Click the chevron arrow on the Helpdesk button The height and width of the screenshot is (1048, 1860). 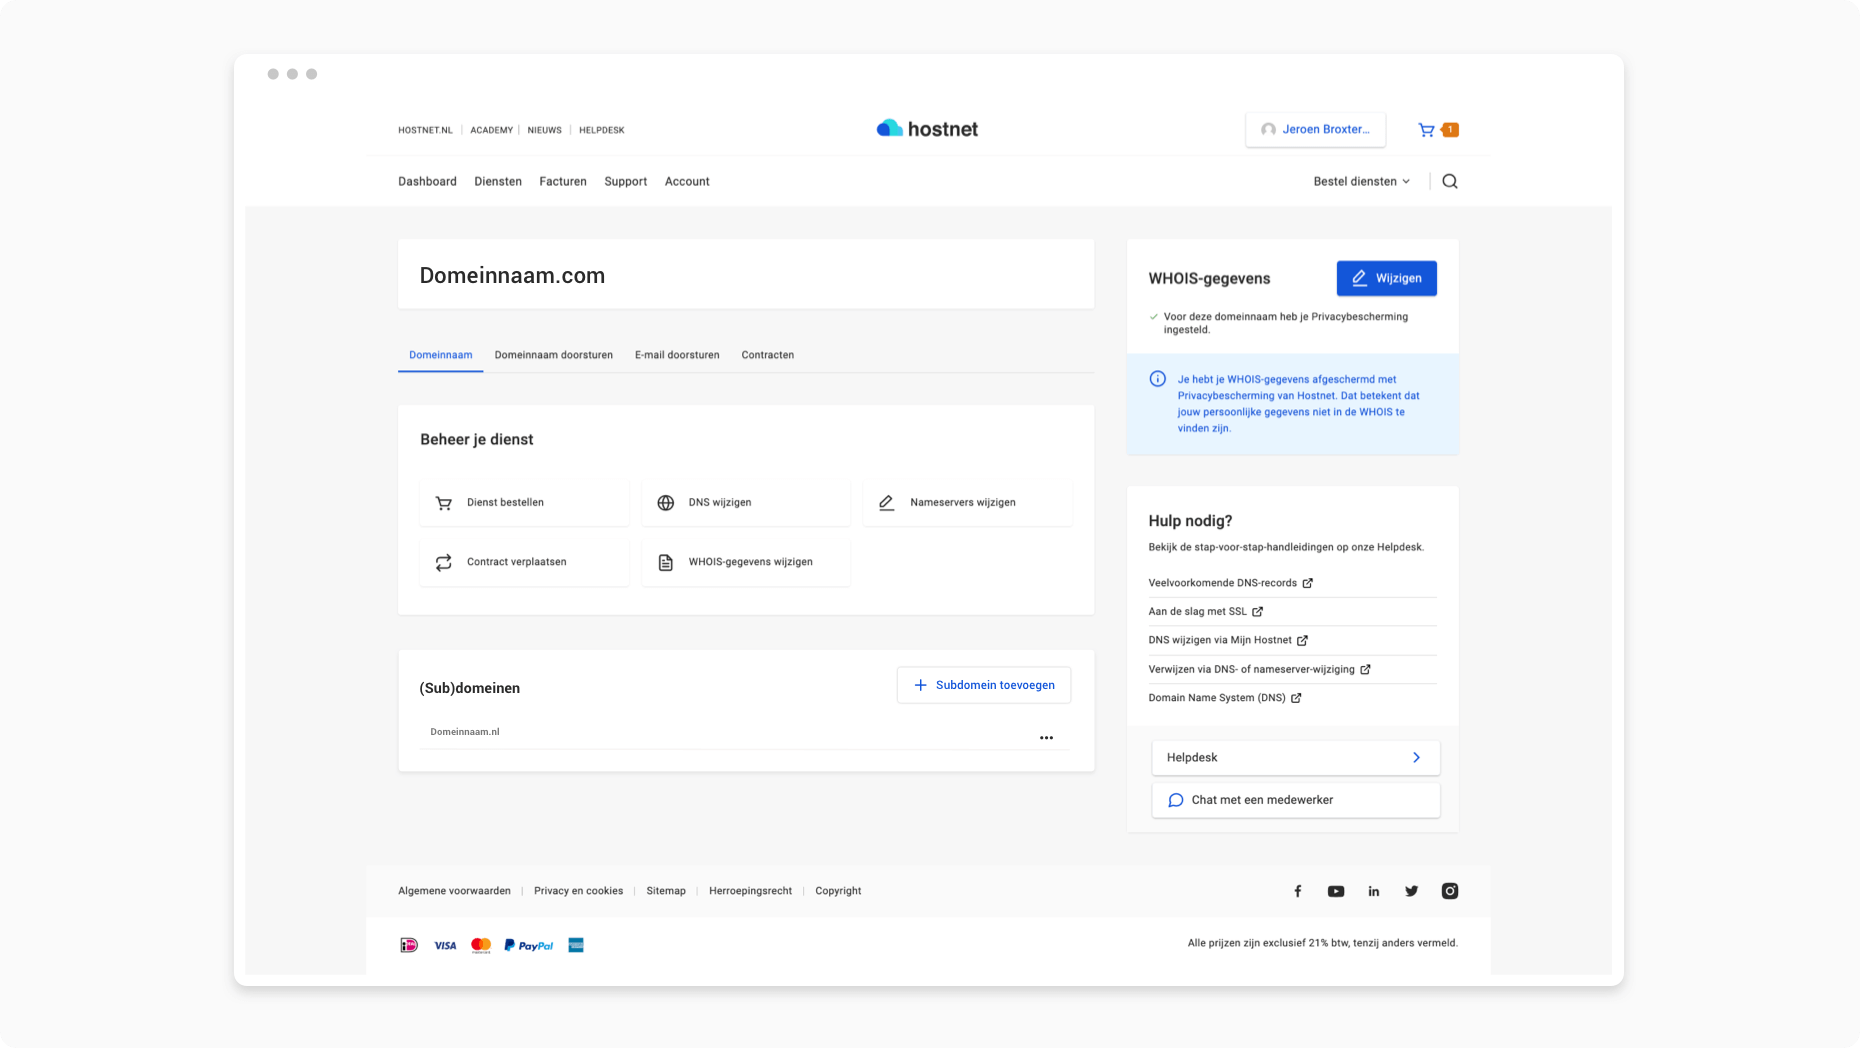tap(1416, 758)
